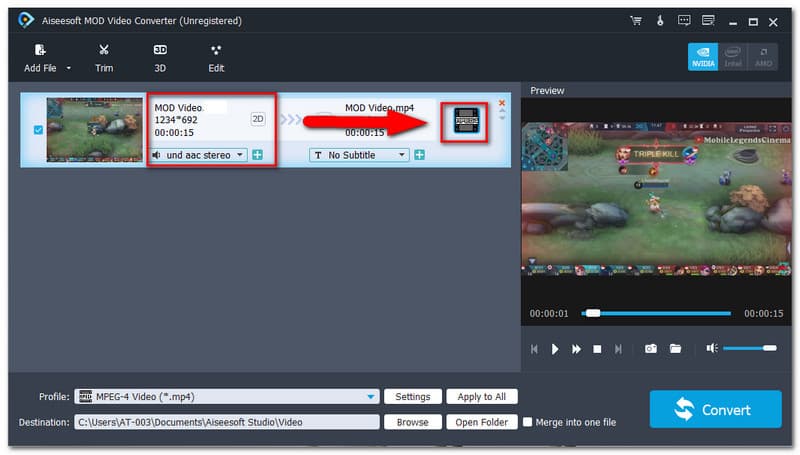The width and height of the screenshot is (800, 455).
Task: Expand the Add File dropdown arrow
Action: 68,68
